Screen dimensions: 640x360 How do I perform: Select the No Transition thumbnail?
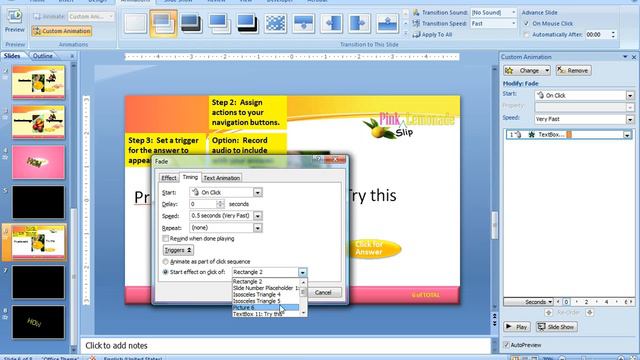click(136, 24)
